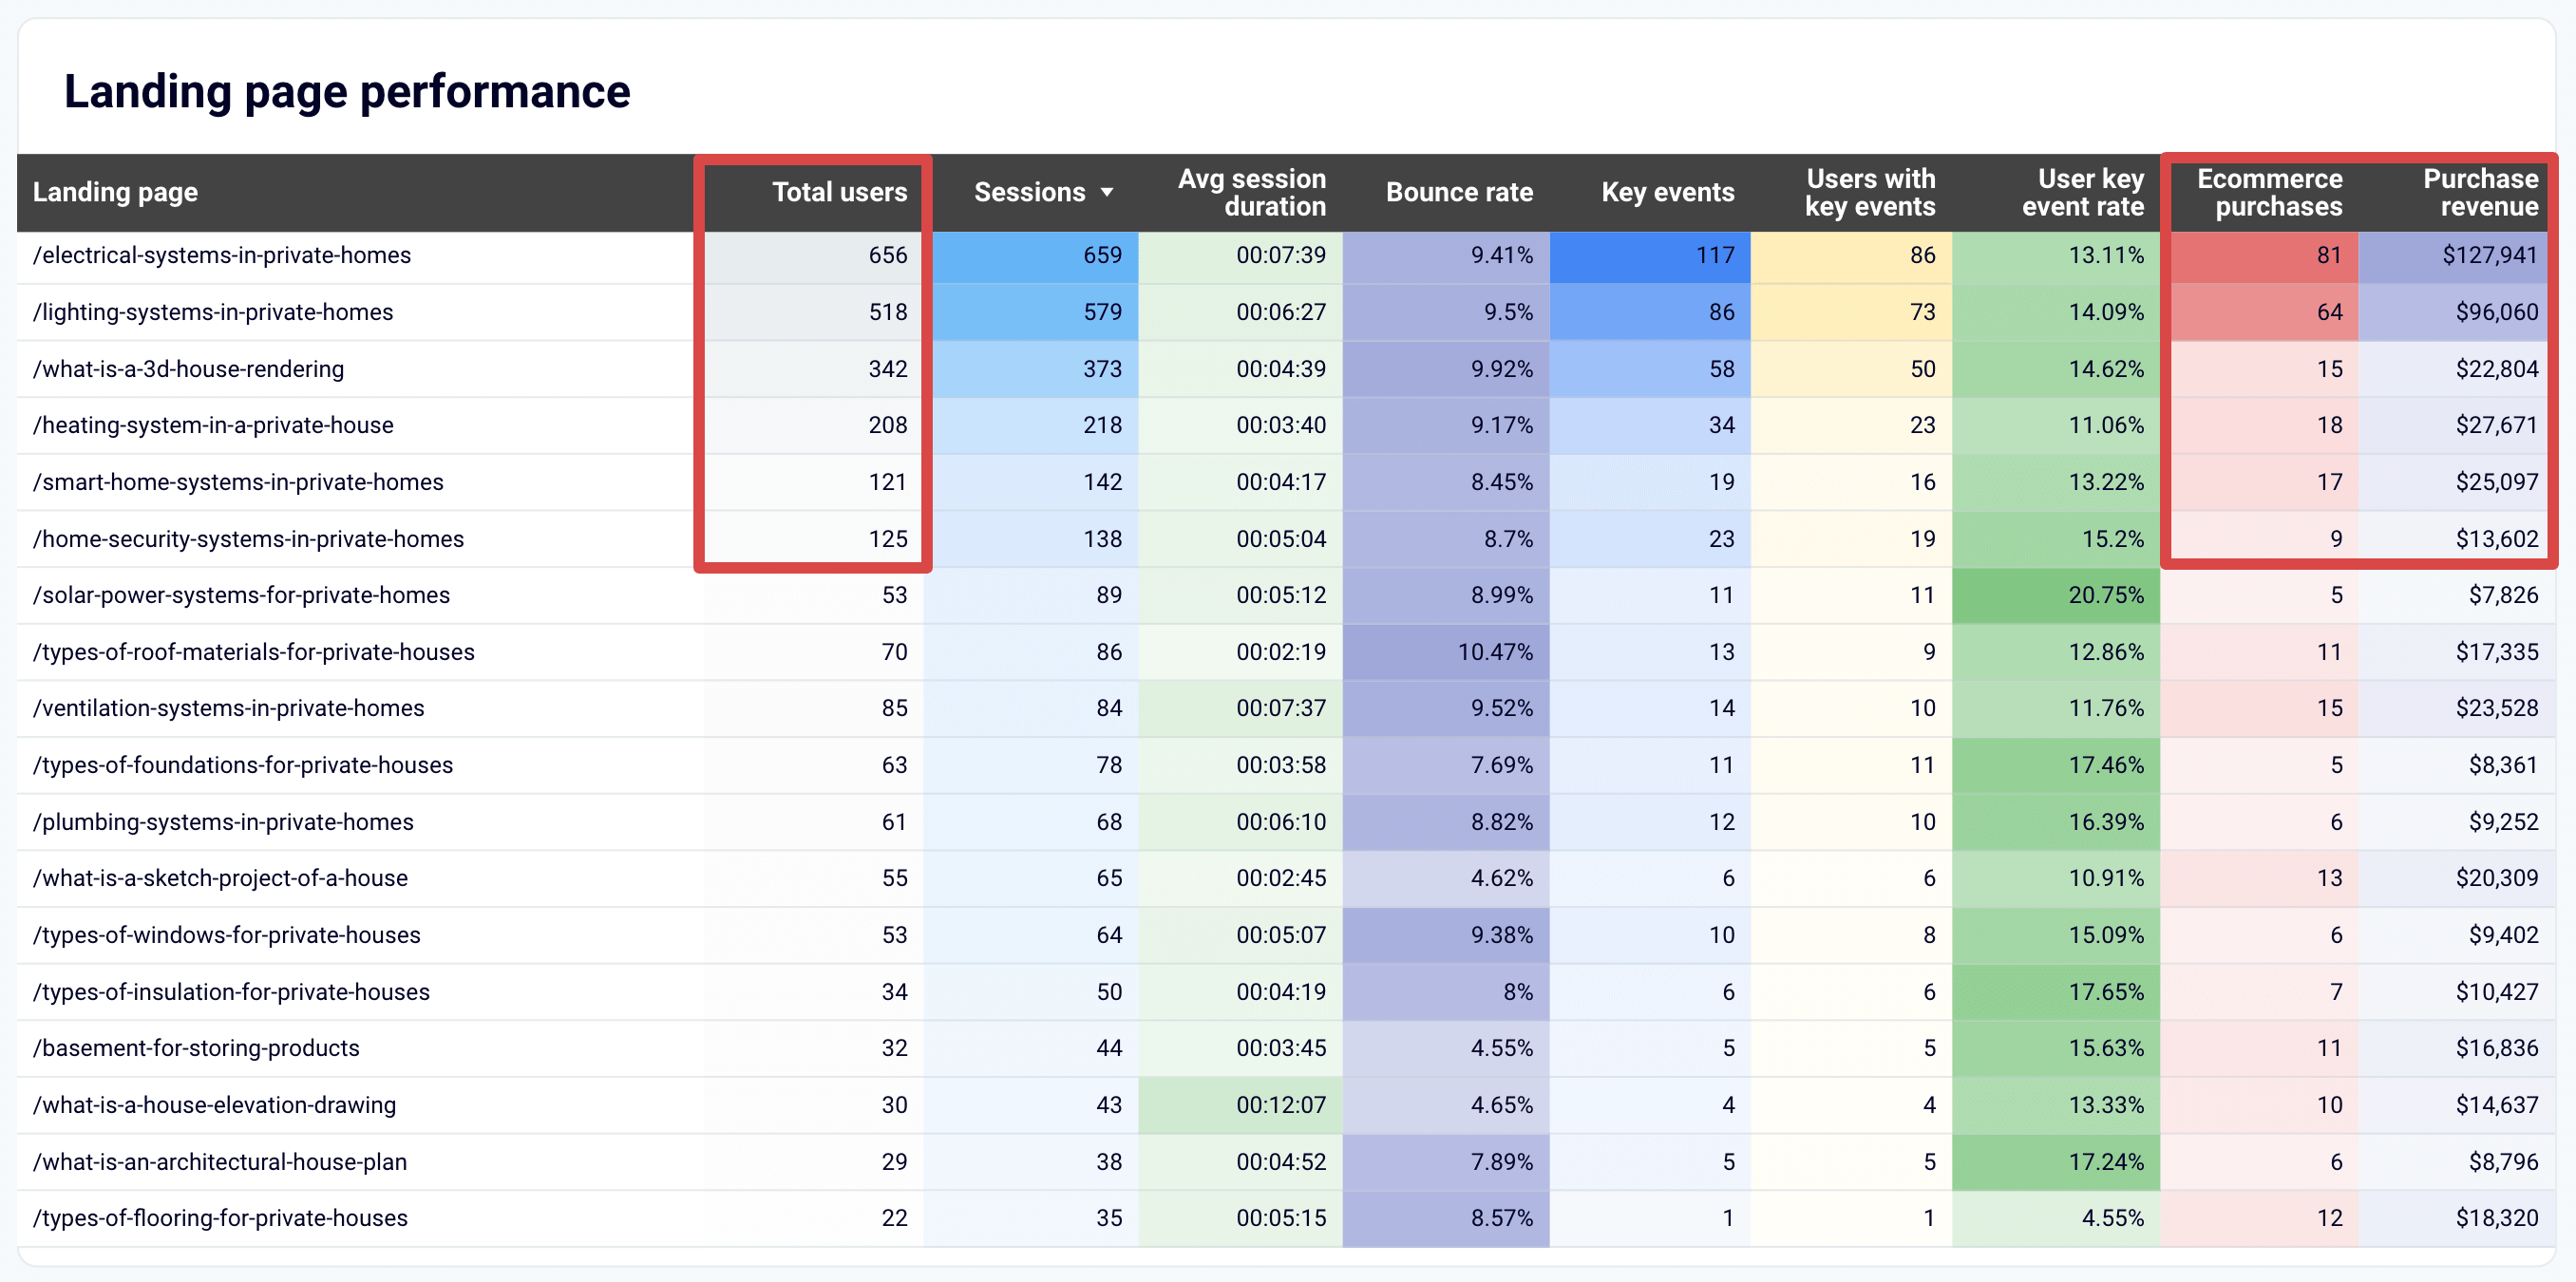Click Ecommerce purchases value 64
Image resolution: width=2576 pixels, height=1282 pixels.
pyautogui.click(x=2329, y=312)
